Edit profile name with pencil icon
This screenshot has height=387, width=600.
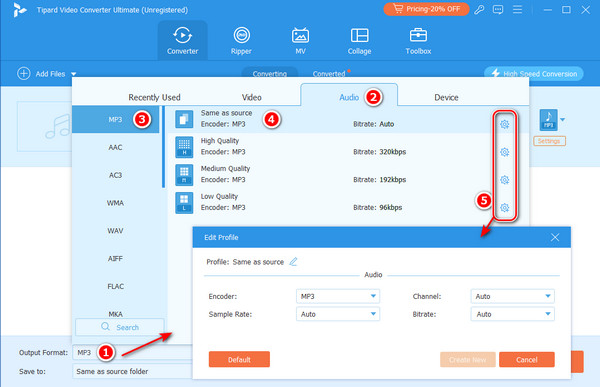point(293,262)
